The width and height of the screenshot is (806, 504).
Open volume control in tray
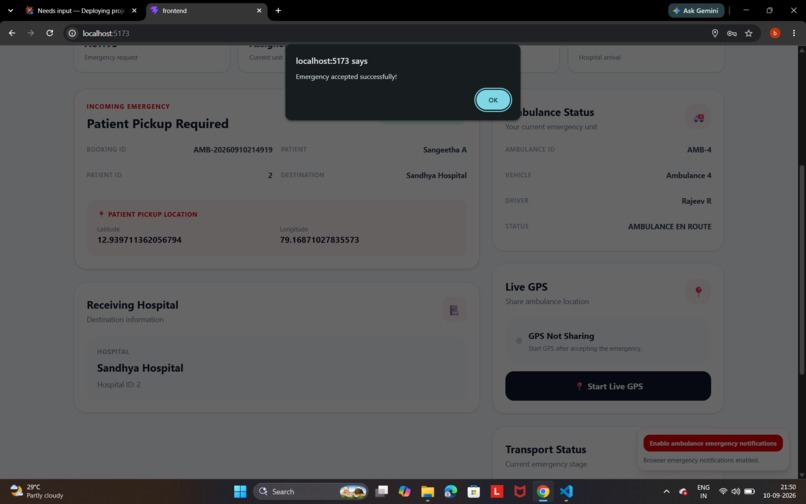[736, 492]
